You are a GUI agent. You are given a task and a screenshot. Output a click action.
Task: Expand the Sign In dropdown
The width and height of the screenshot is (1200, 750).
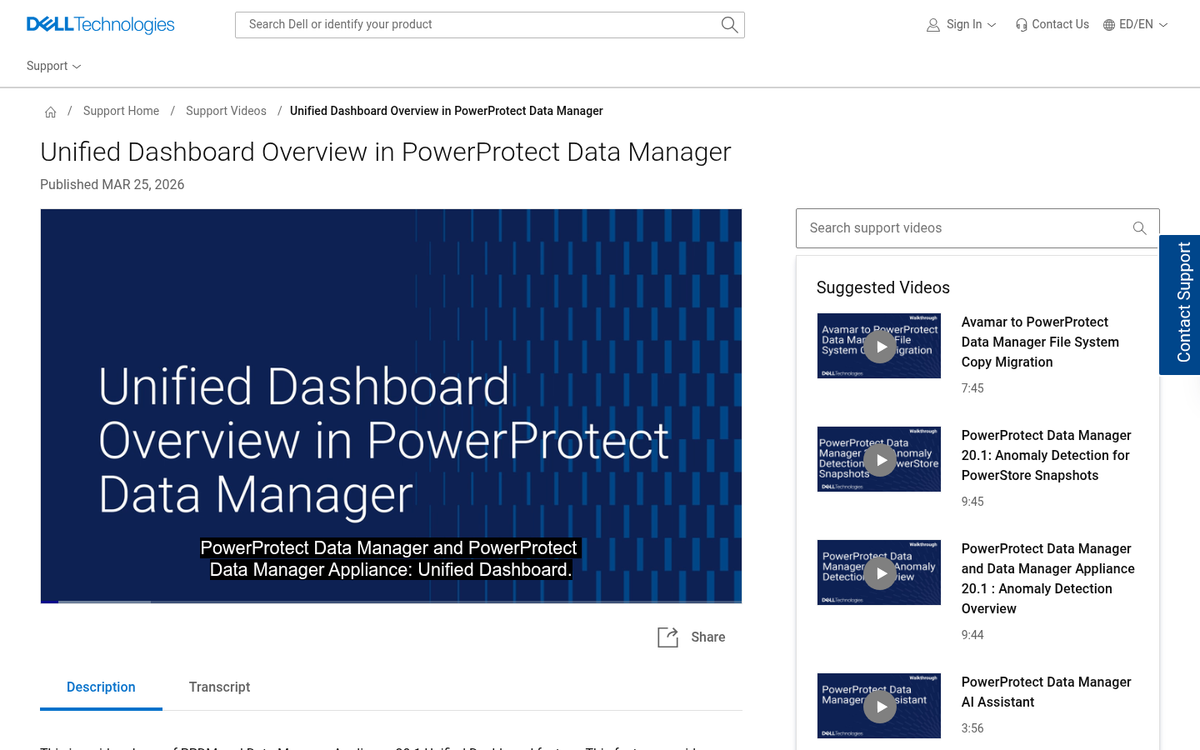coord(961,25)
